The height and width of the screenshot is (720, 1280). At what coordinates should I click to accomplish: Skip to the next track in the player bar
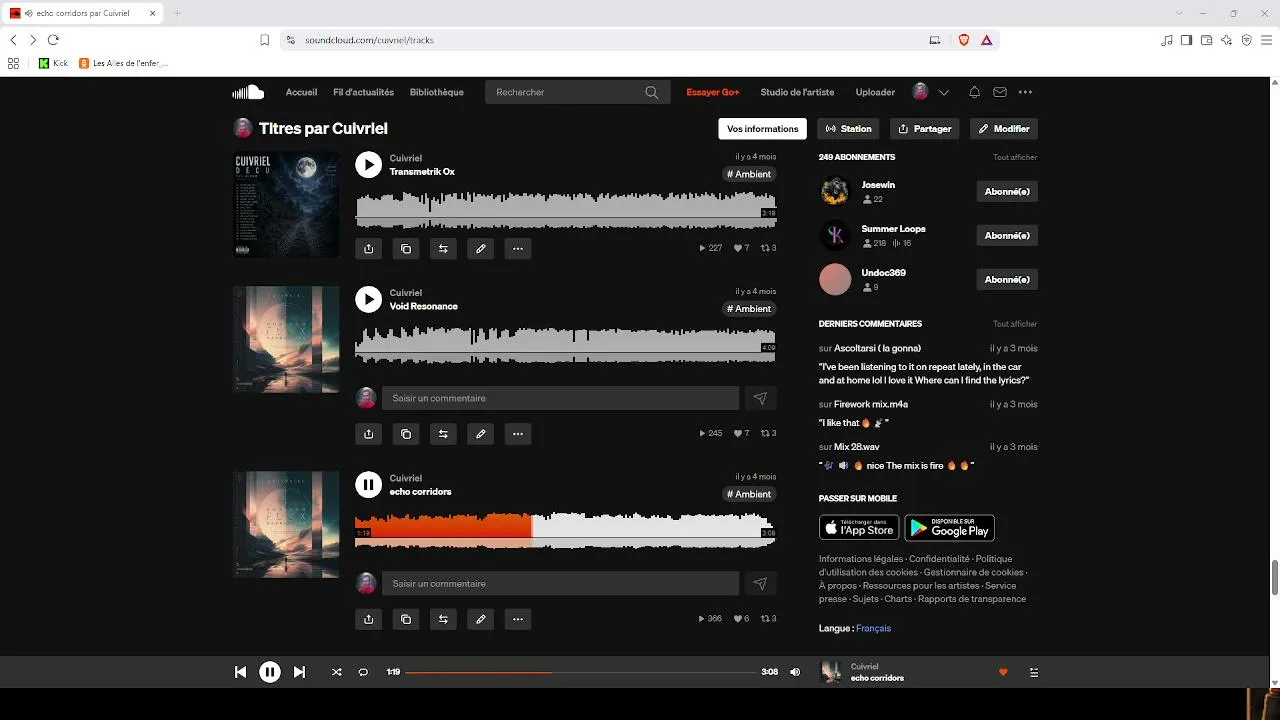click(x=299, y=672)
